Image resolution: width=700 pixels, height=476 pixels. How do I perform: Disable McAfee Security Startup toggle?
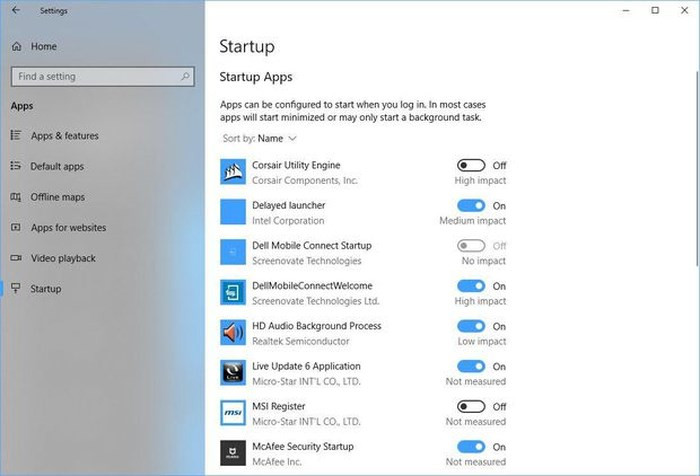pyautogui.click(x=471, y=446)
